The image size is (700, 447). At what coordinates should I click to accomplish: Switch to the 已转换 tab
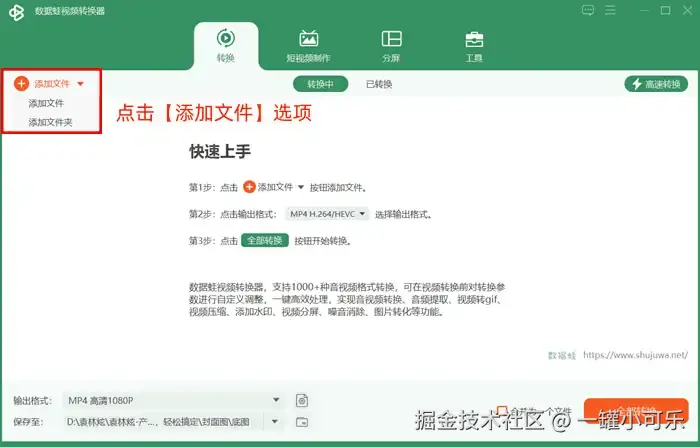click(x=379, y=84)
